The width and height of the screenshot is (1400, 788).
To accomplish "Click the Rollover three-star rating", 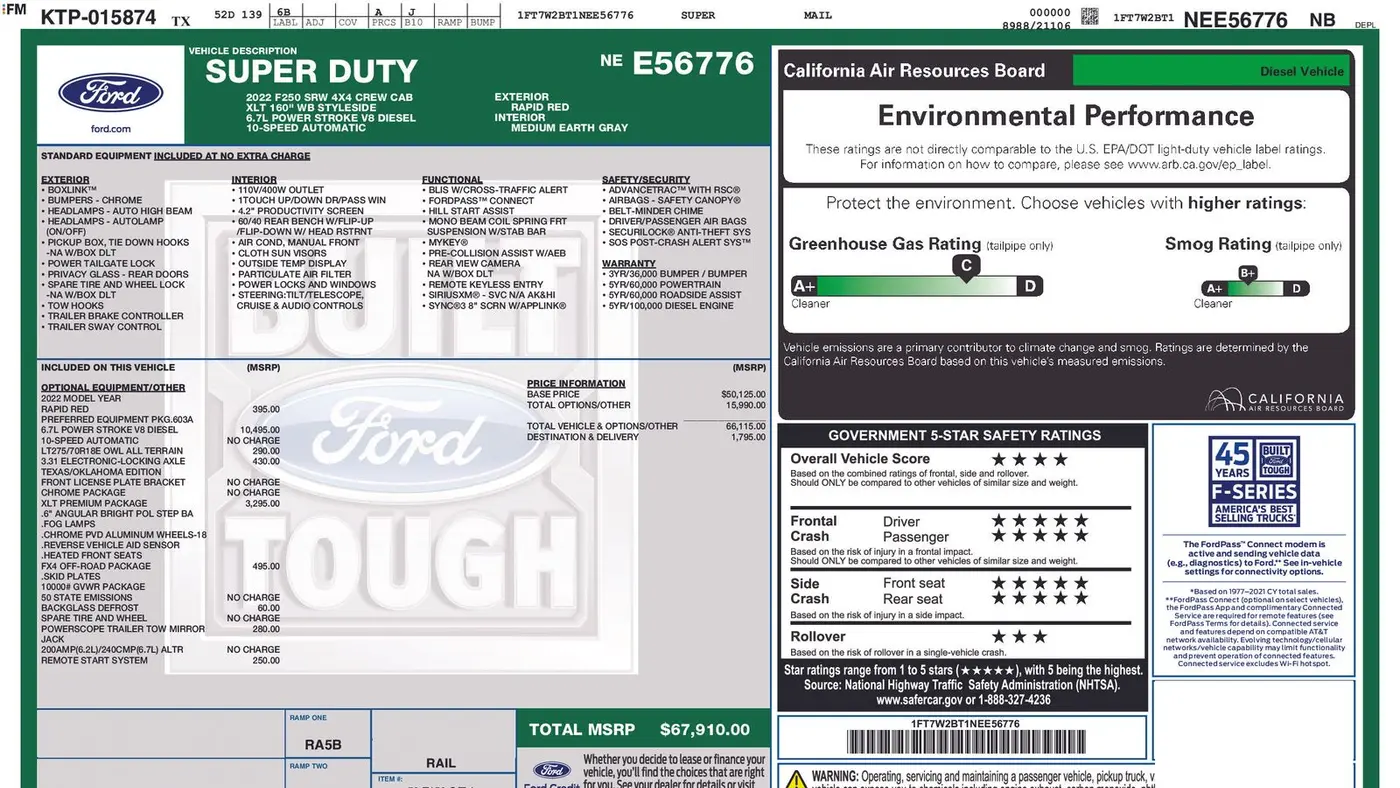I will point(1019,636).
